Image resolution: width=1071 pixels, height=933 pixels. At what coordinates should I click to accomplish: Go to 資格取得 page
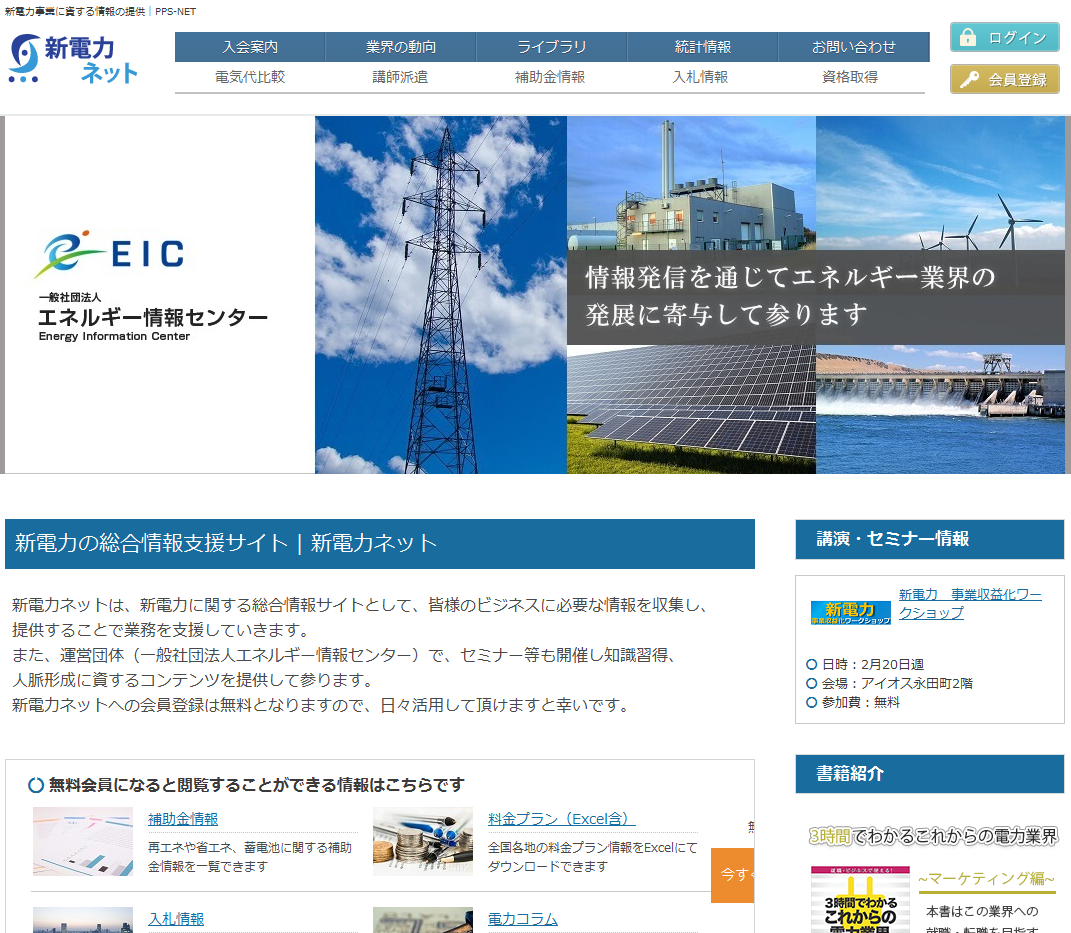click(x=850, y=77)
